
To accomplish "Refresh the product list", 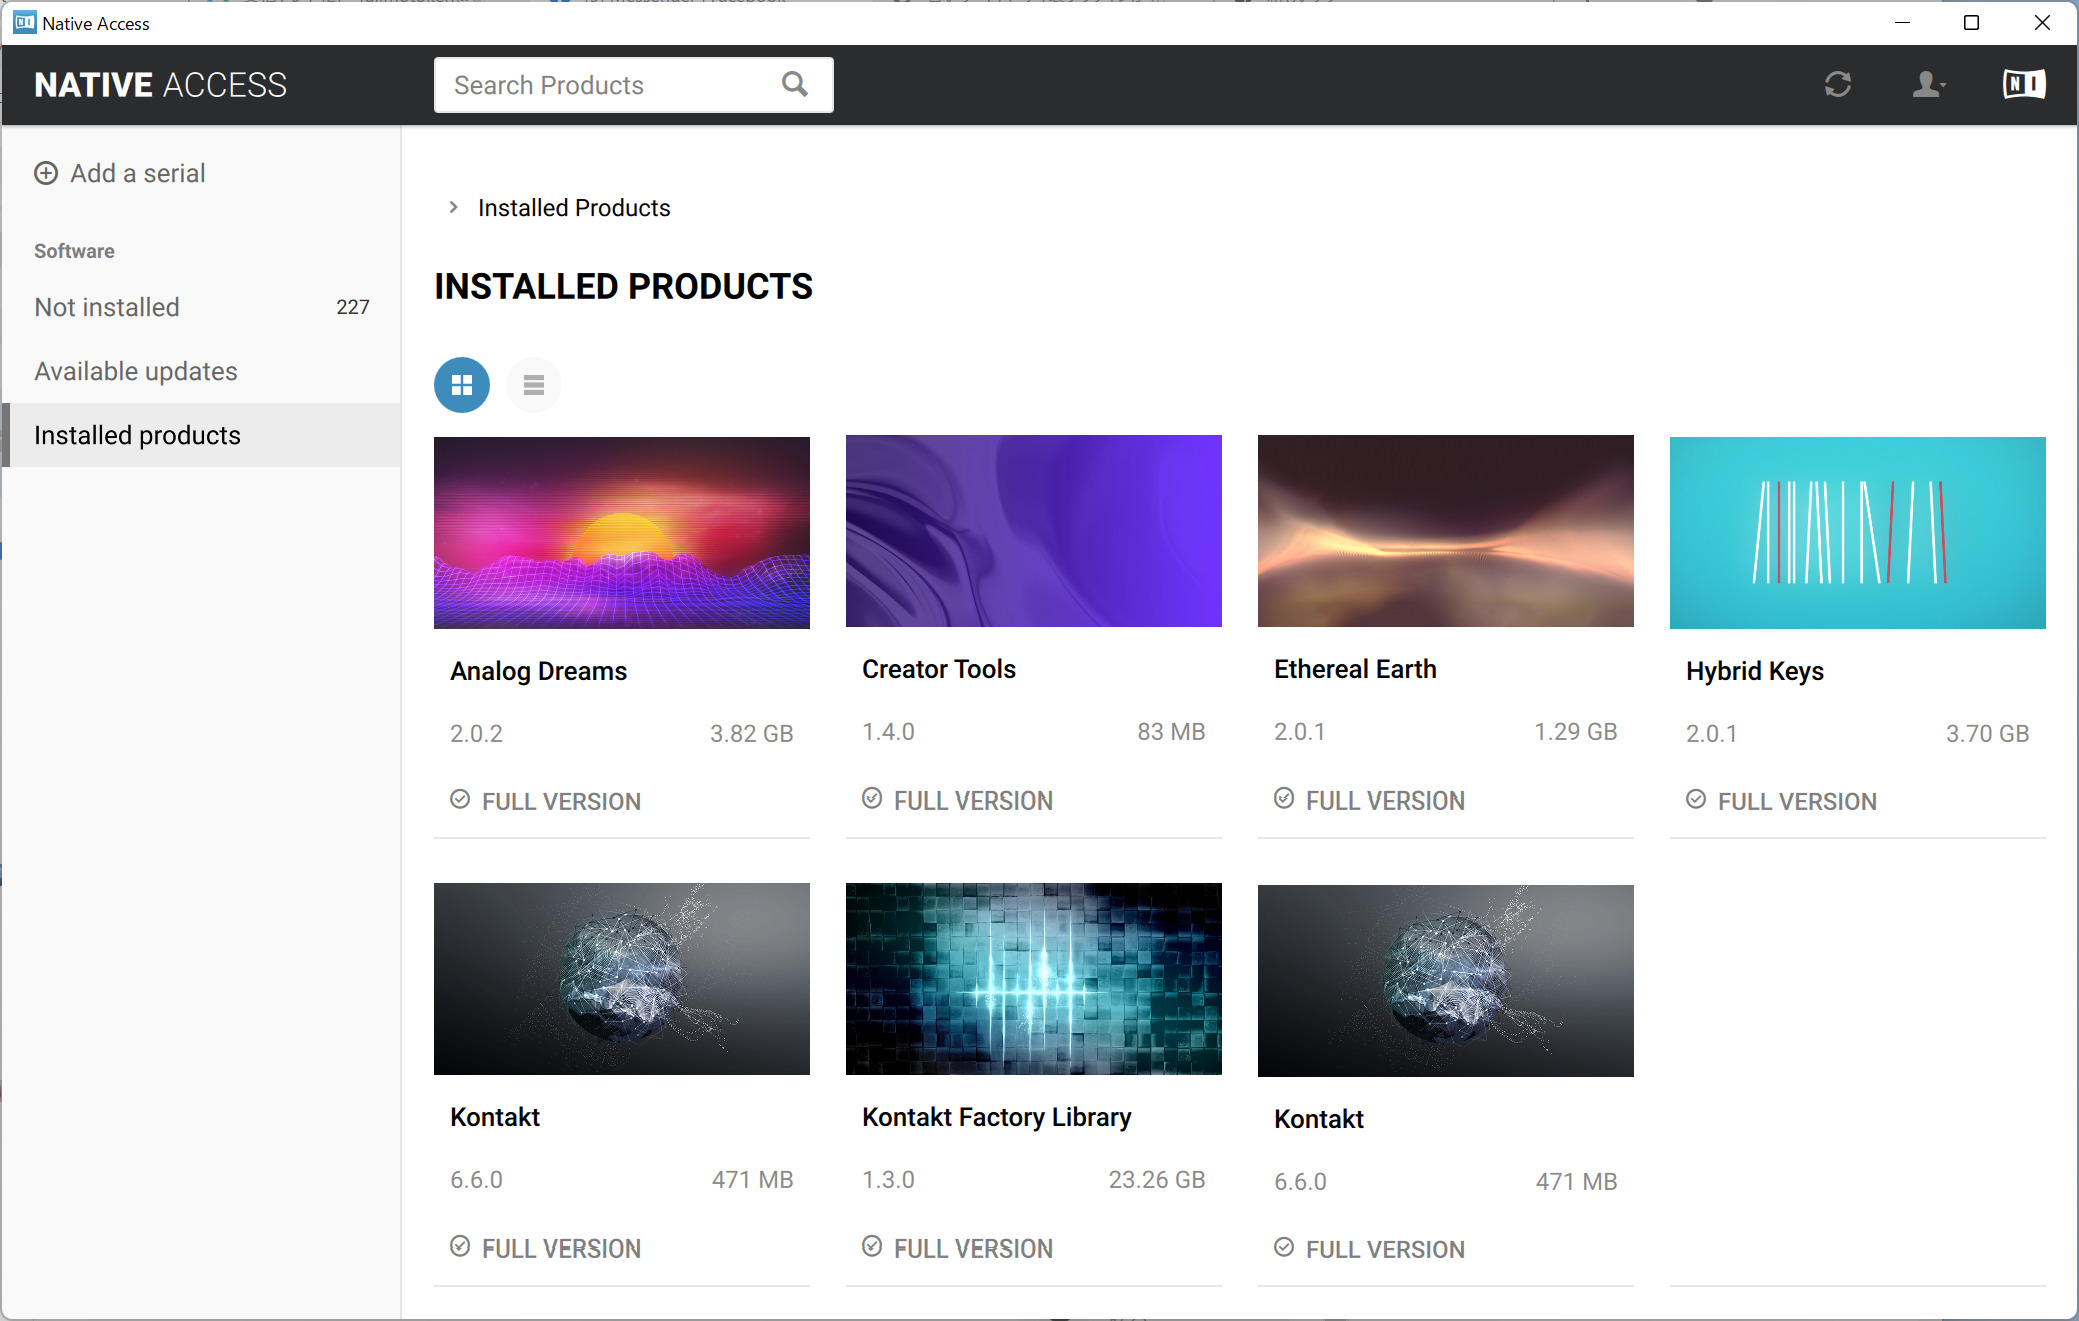I will [x=1837, y=85].
